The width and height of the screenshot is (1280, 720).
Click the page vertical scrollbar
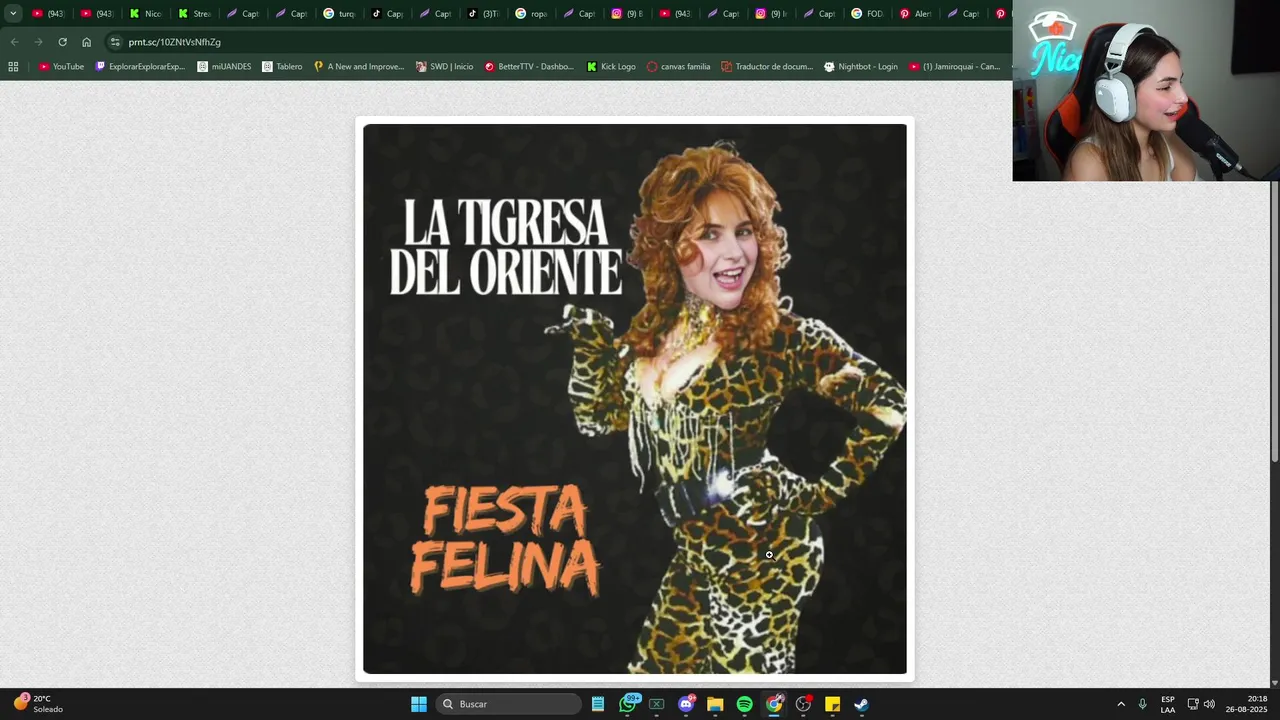[1275, 320]
